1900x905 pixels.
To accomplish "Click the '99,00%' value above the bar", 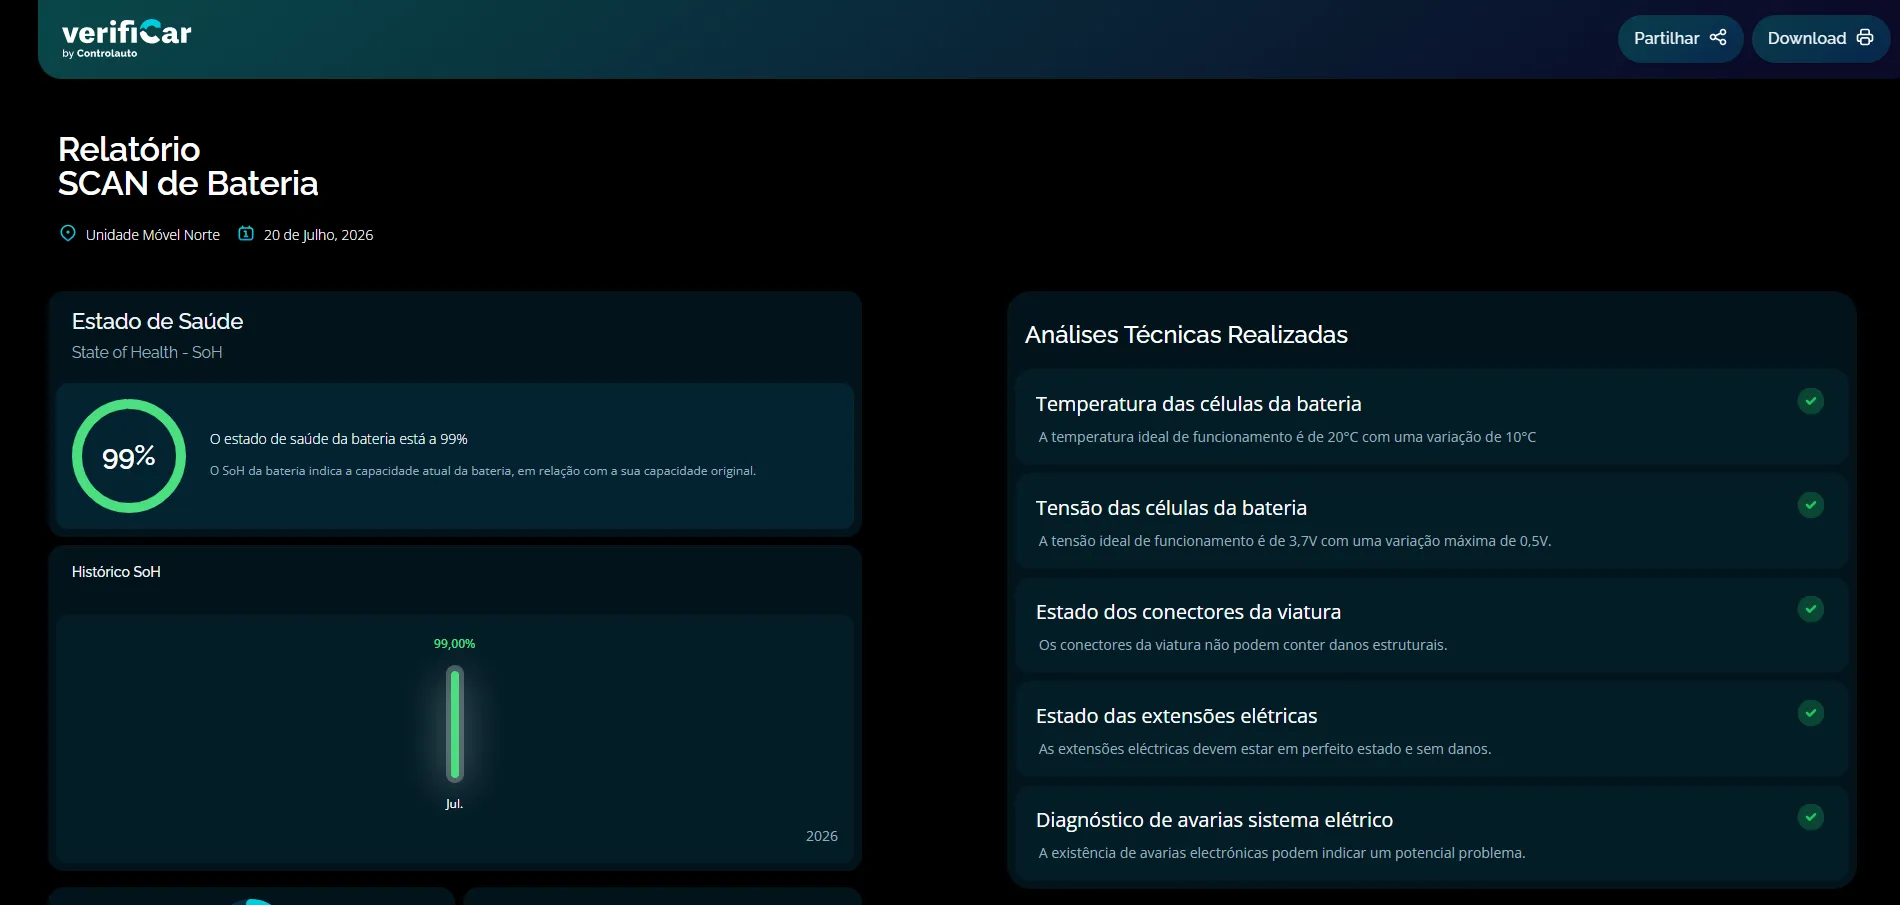I will point(454,644).
